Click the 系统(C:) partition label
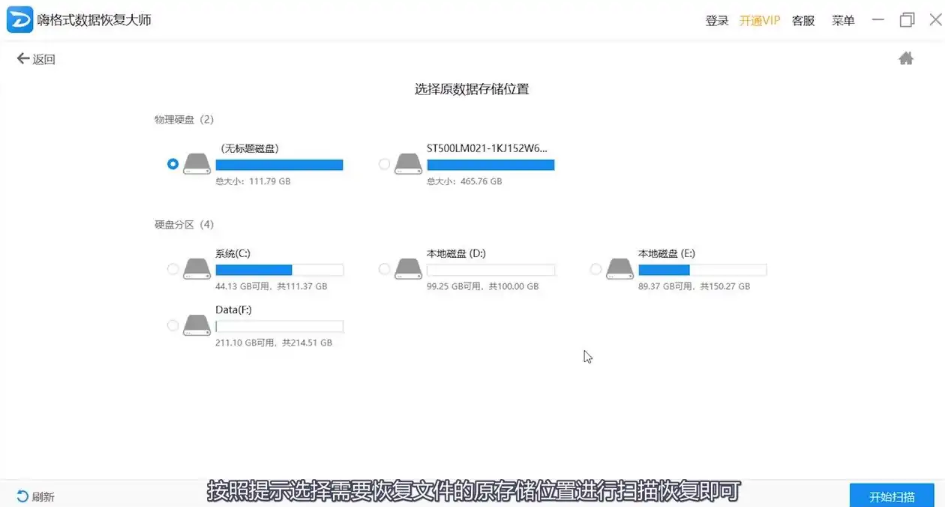The image size is (945, 507). (x=233, y=253)
